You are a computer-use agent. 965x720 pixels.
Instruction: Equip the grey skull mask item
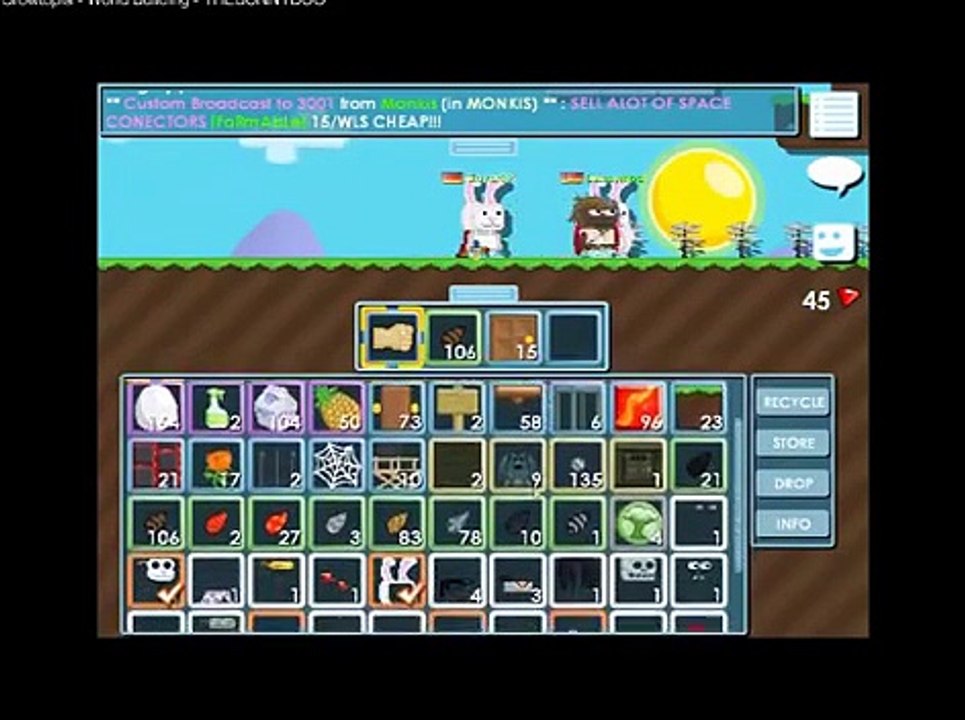point(638,580)
